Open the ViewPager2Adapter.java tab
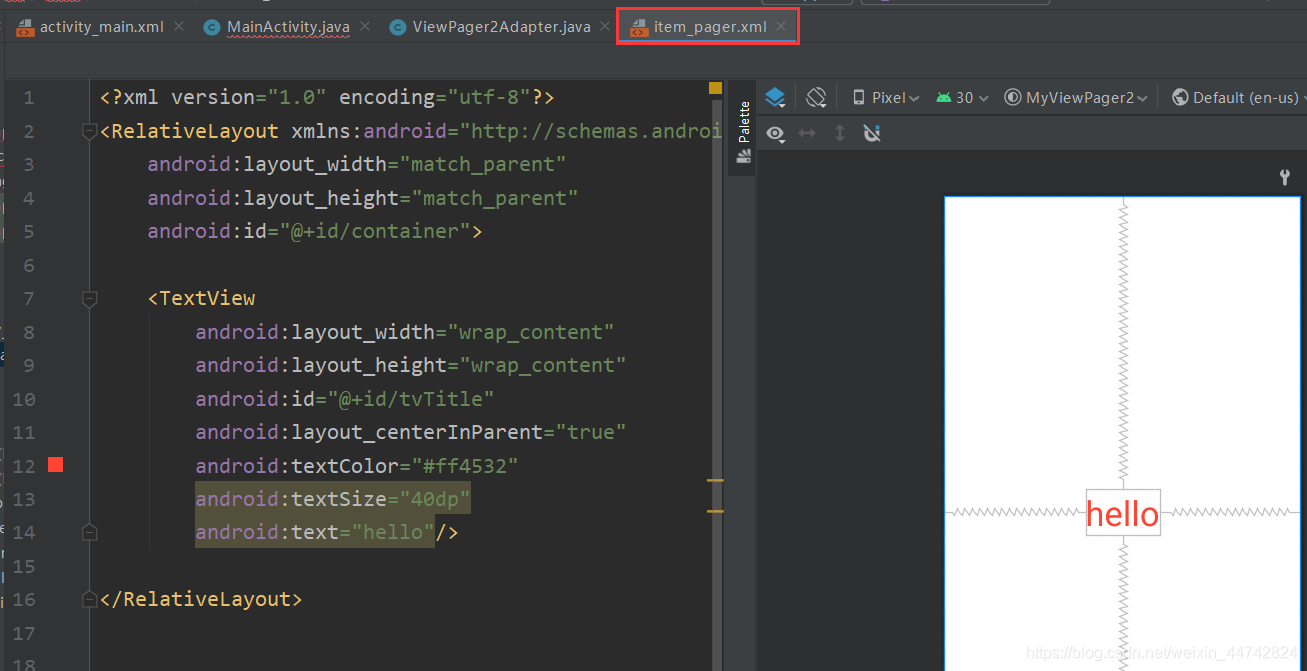1307x671 pixels. pyautogui.click(x=501, y=27)
